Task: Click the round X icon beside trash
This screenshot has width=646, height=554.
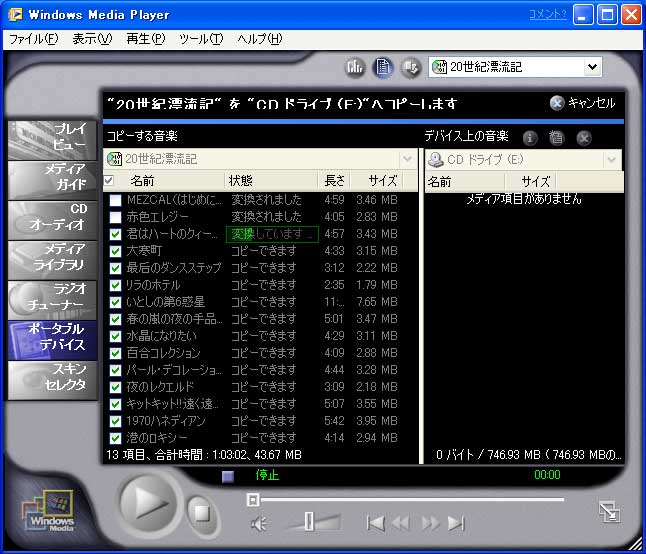Action: (x=584, y=138)
